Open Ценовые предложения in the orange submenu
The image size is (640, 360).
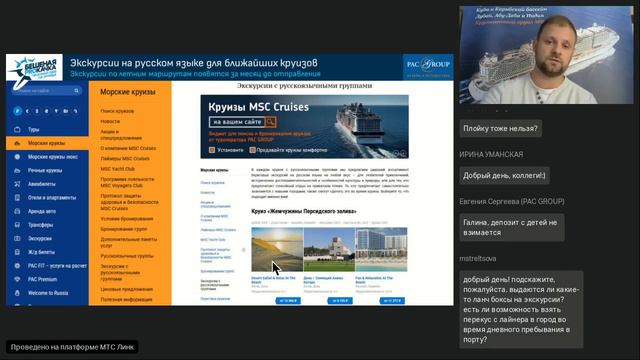pos(127,289)
